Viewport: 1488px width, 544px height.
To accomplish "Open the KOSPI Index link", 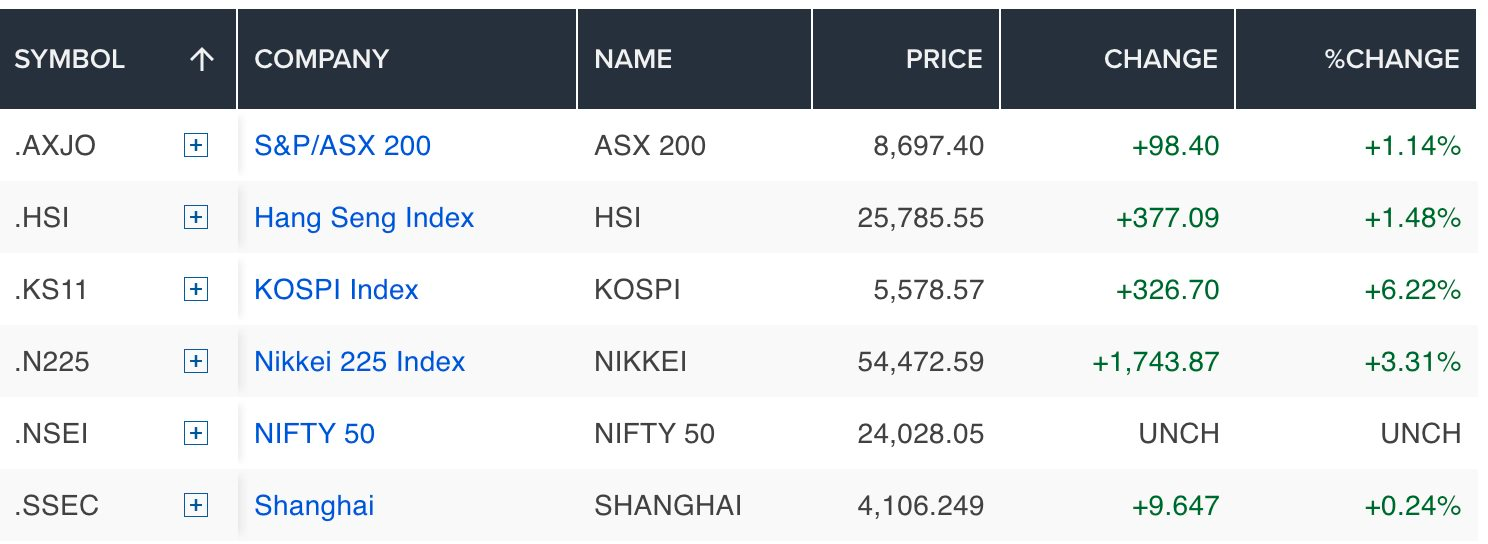I will [x=336, y=290].
